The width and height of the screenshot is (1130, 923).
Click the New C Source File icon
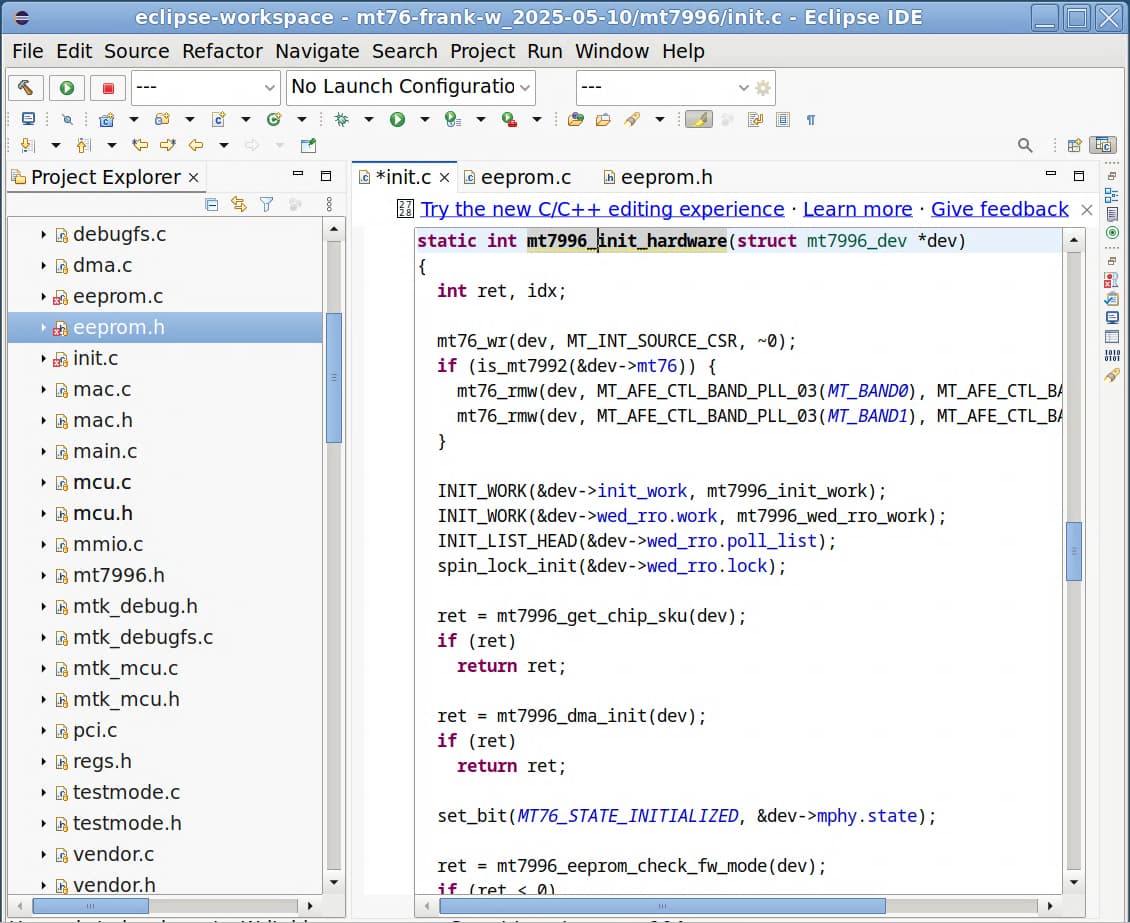pyautogui.click(x=218, y=120)
